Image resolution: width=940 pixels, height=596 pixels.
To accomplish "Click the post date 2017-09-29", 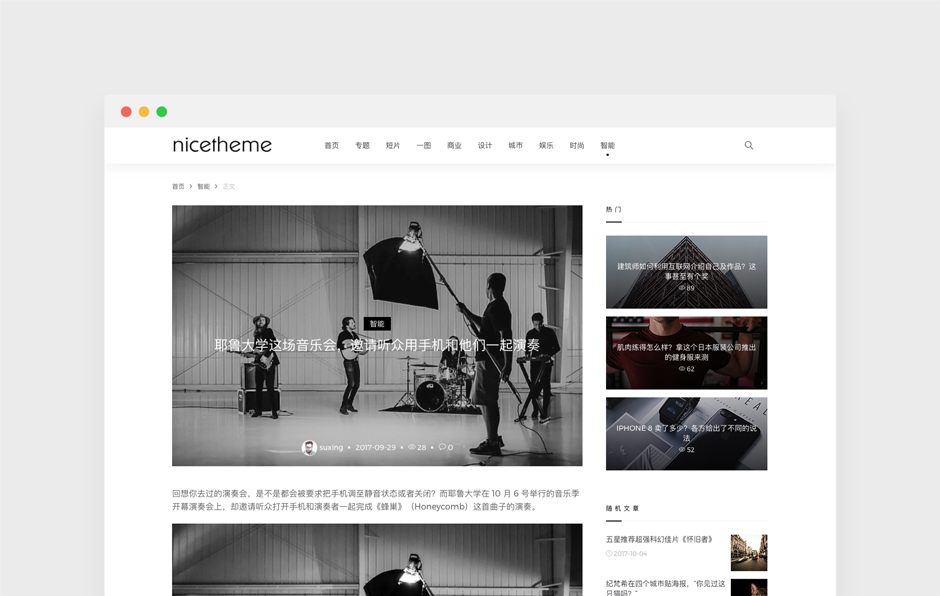I will [375, 447].
